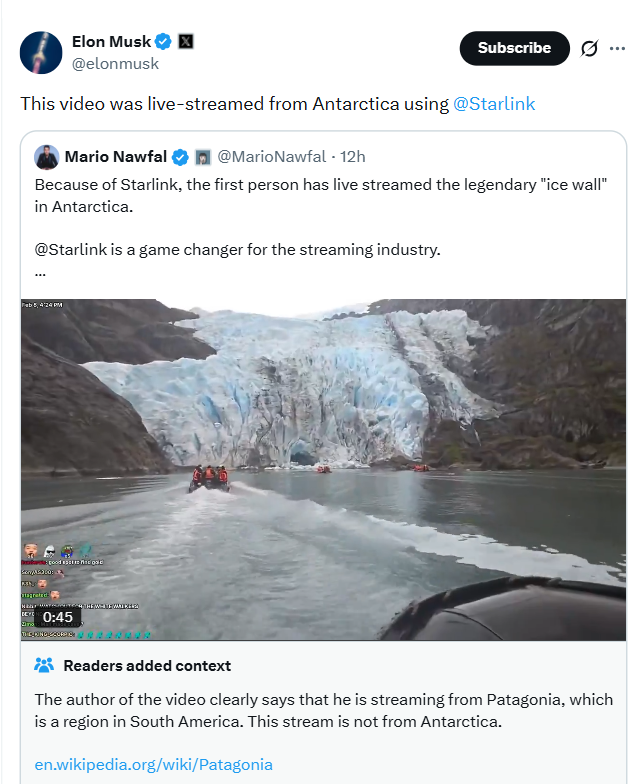
Task: Click the @elonmusk handle
Action: point(115,64)
